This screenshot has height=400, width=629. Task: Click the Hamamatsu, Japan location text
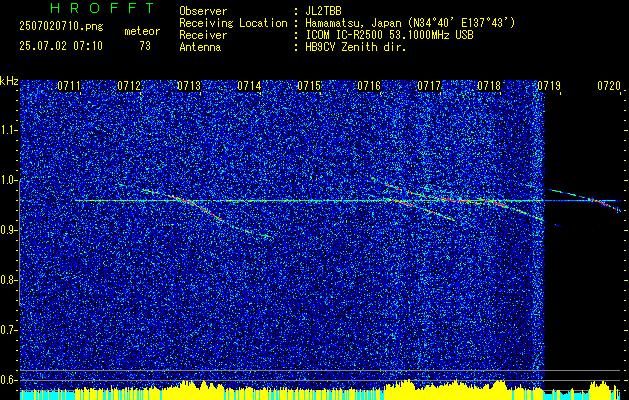pyautogui.click(x=410, y=23)
